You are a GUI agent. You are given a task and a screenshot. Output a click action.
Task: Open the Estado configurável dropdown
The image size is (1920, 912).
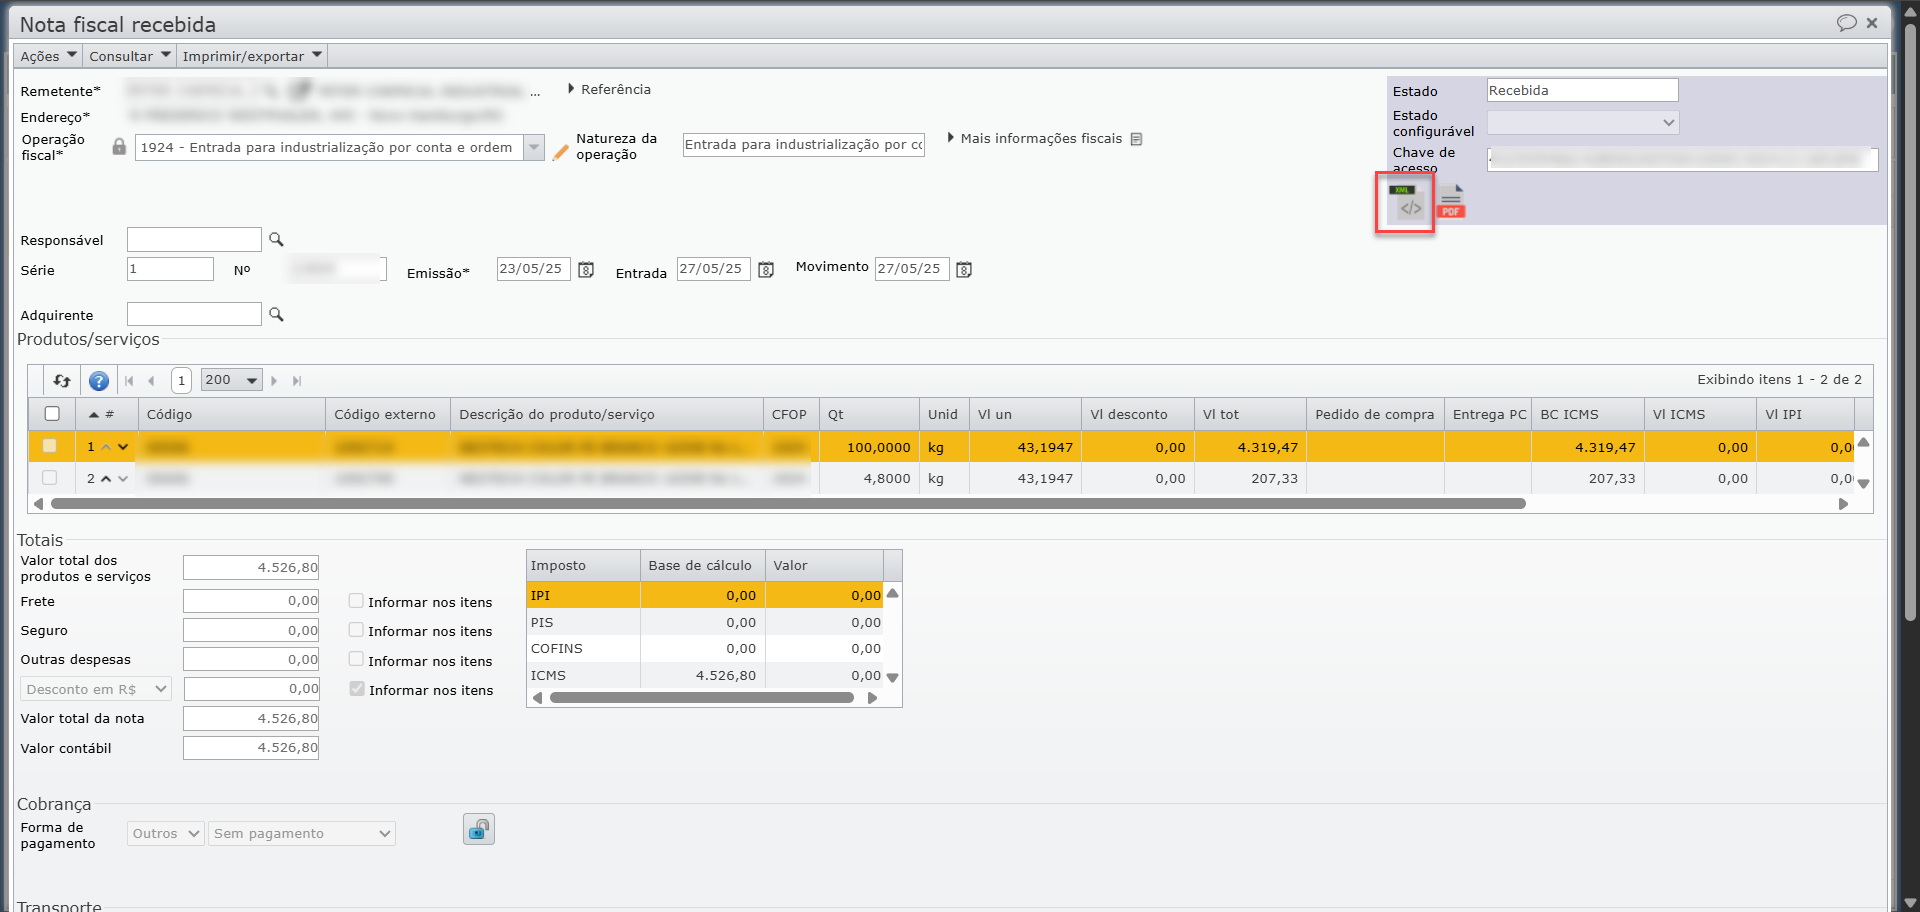tap(1583, 123)
